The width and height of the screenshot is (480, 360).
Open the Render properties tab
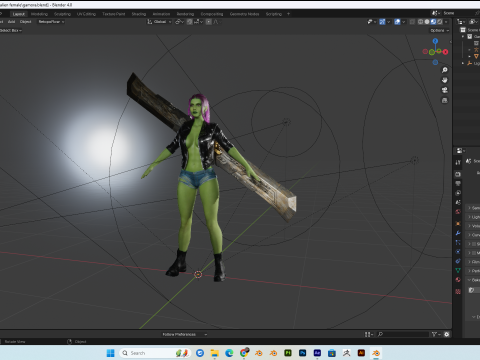(x=458, y=174)
